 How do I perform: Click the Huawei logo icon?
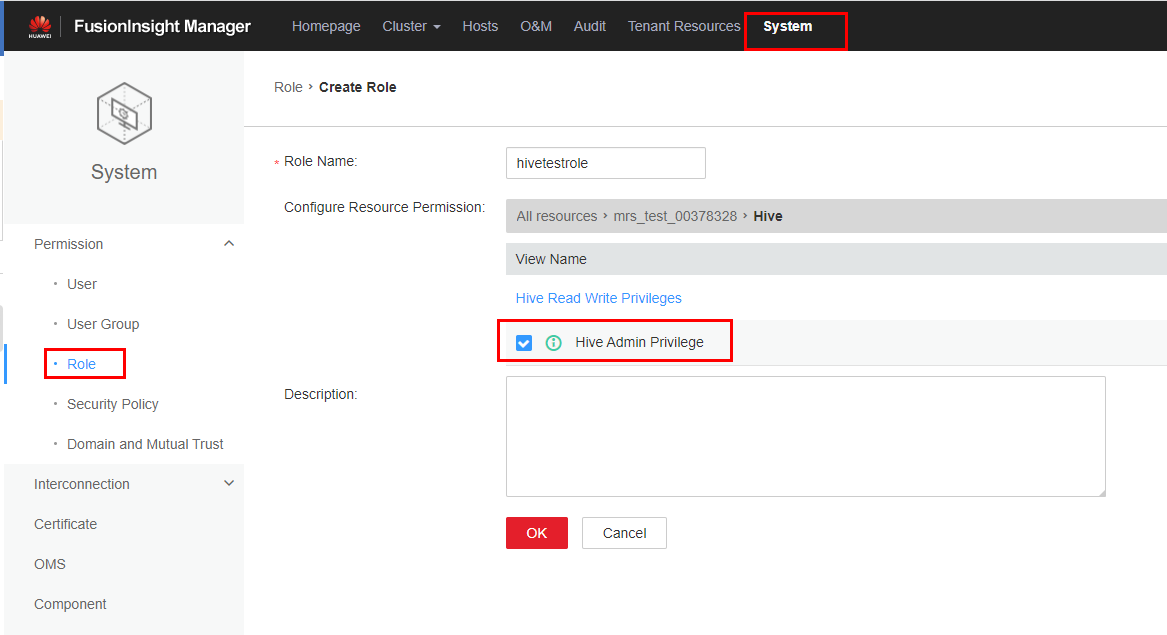tap(40, 26)
